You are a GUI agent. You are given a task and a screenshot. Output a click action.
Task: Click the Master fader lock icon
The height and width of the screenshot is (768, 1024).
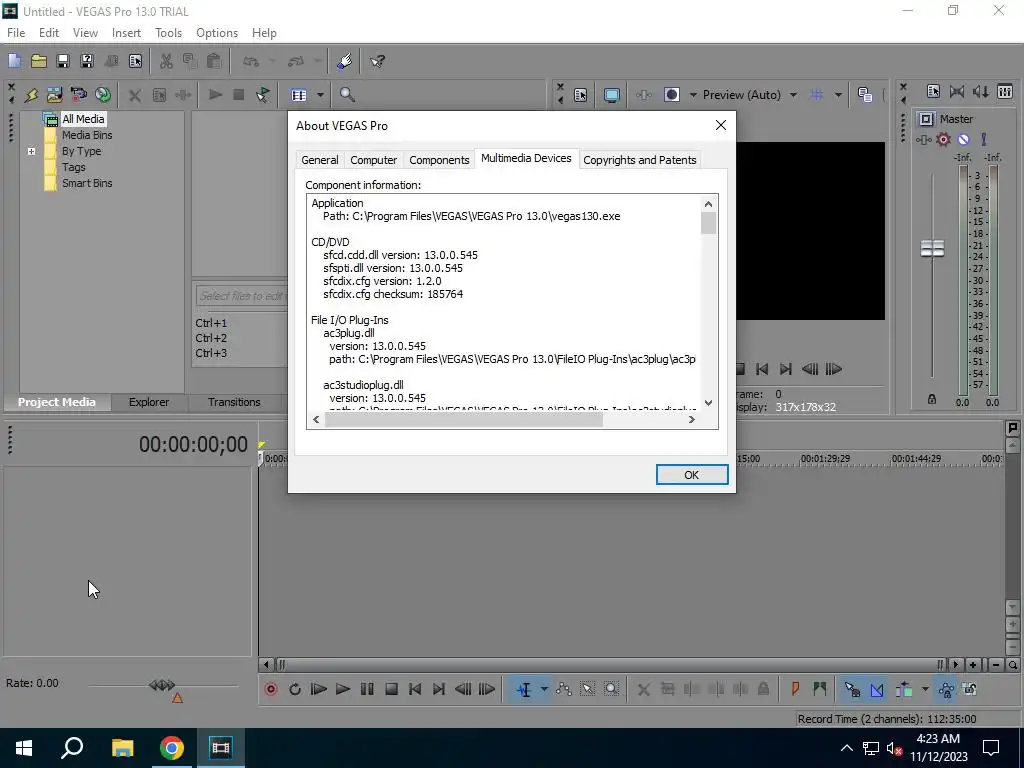(932, 399)
